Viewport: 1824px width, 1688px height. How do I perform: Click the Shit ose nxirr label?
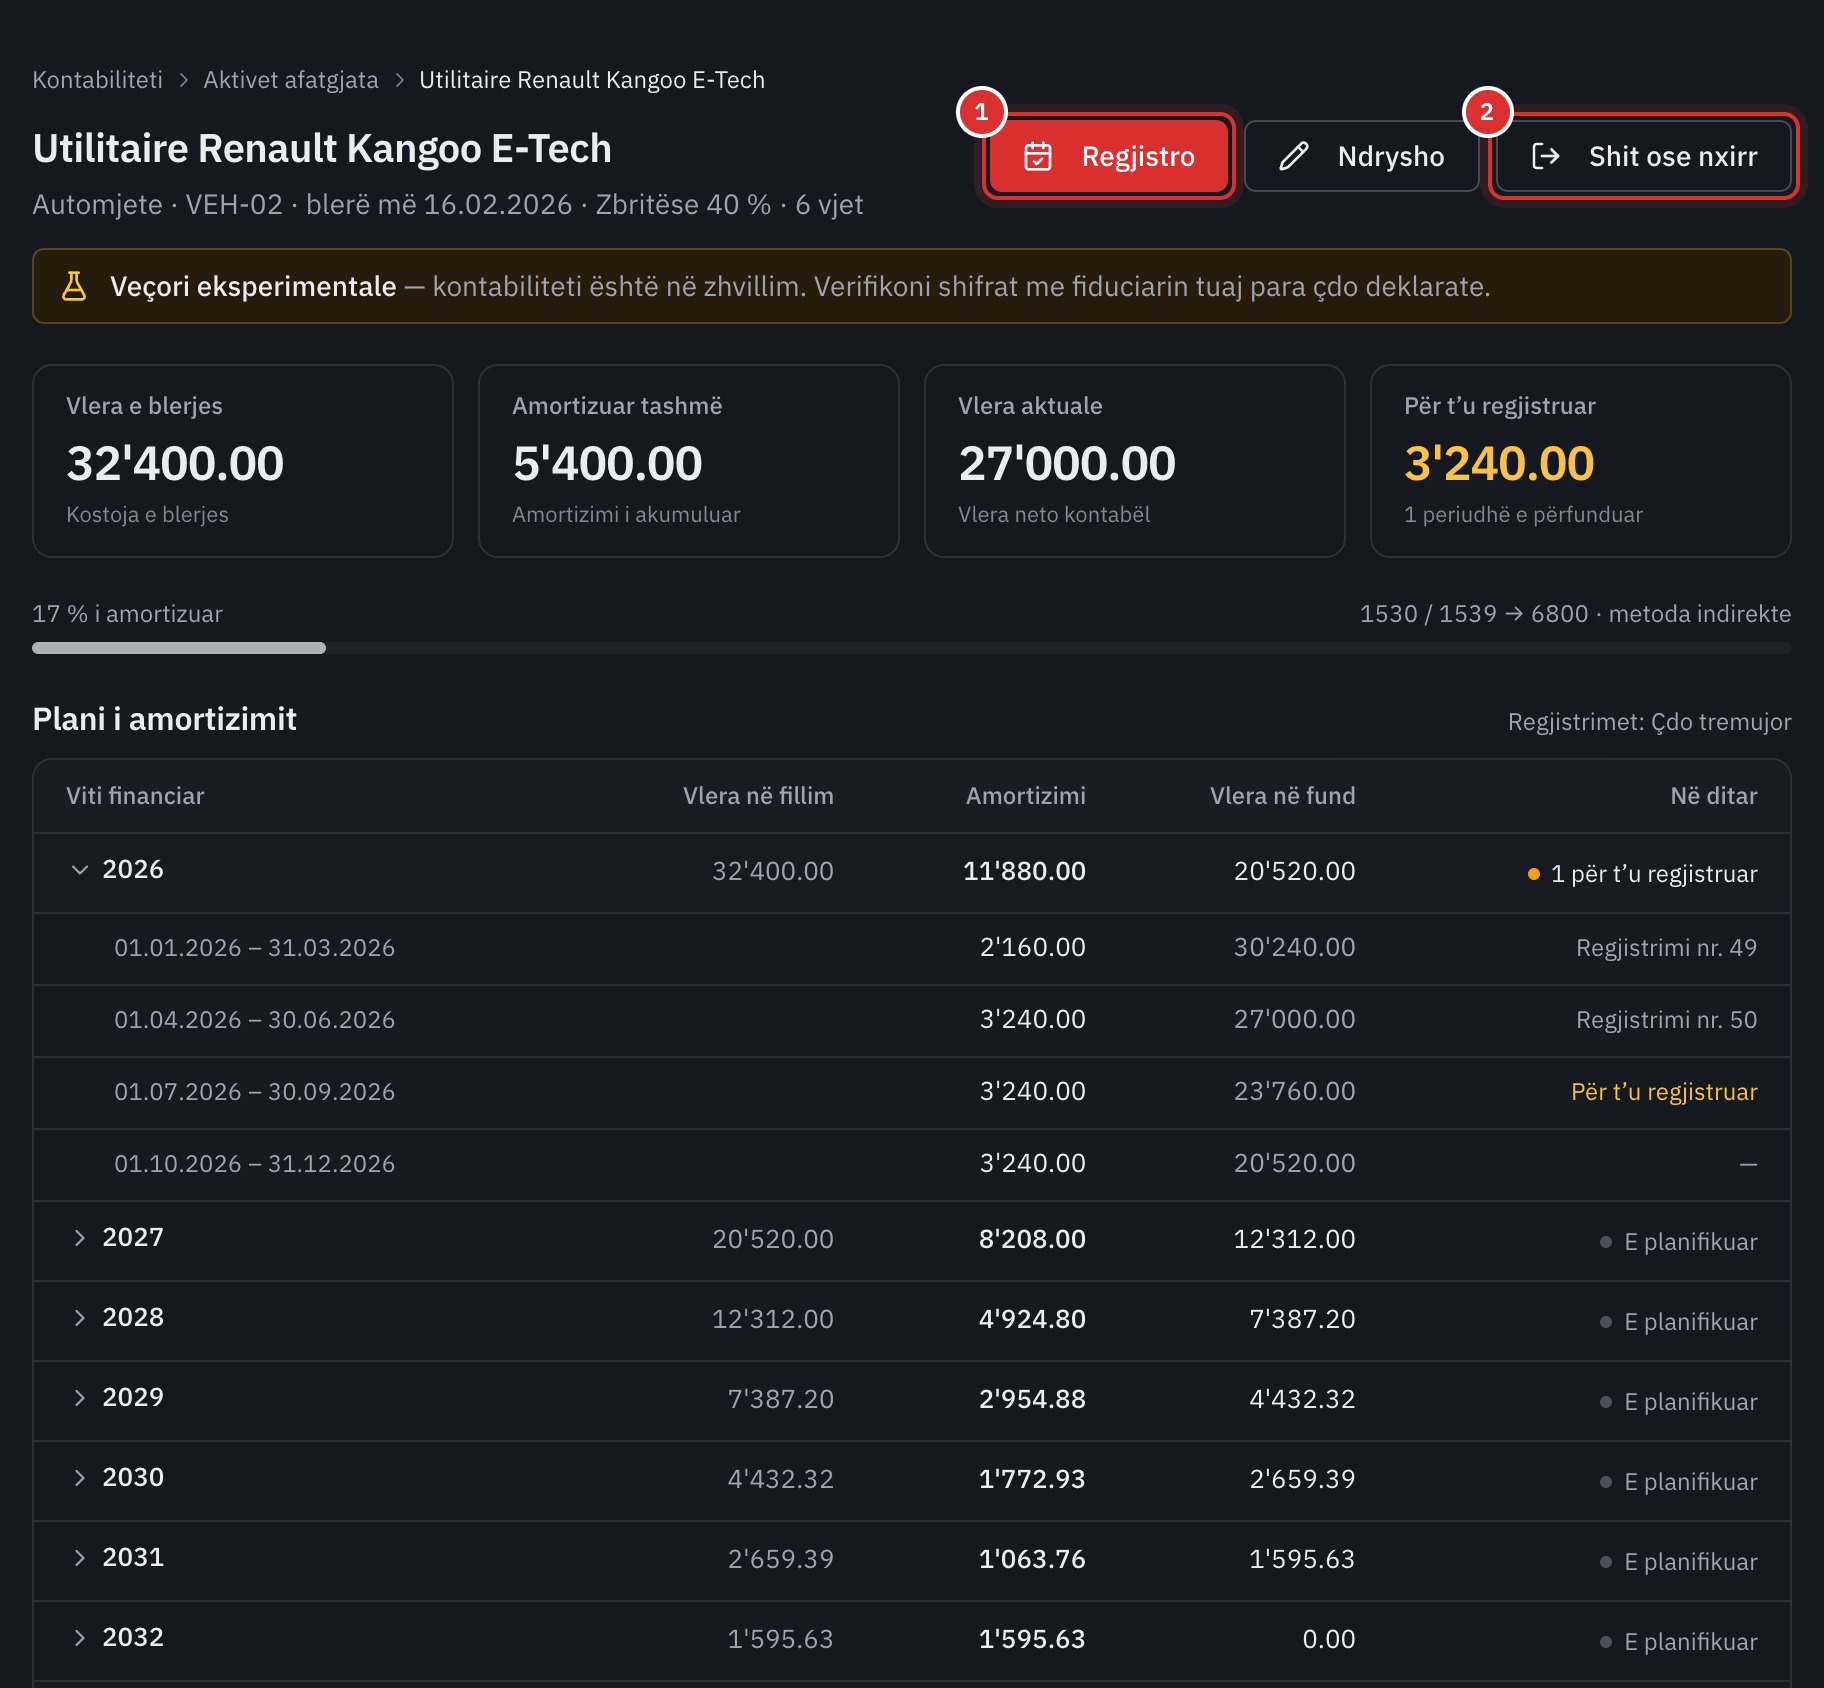[1673, 157]
